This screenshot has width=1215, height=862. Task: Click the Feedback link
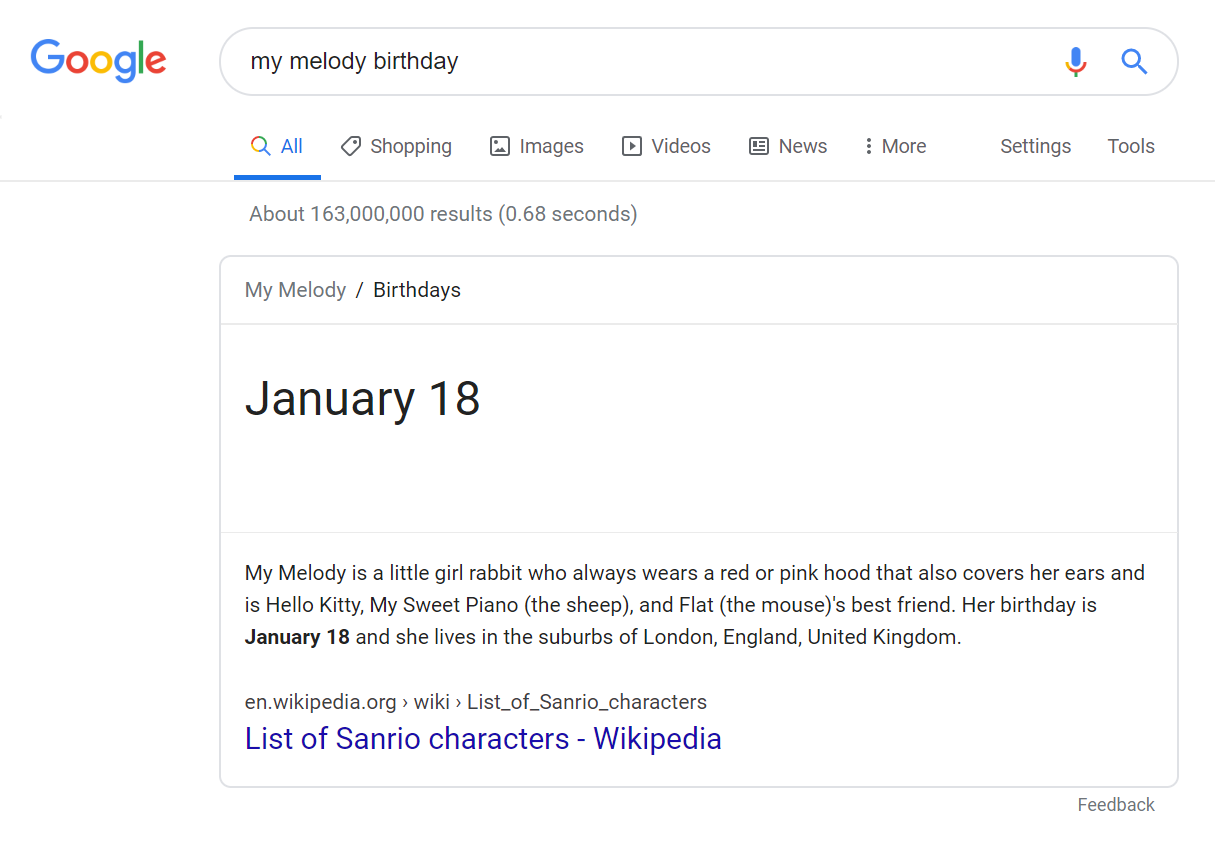pos(1116,805)
